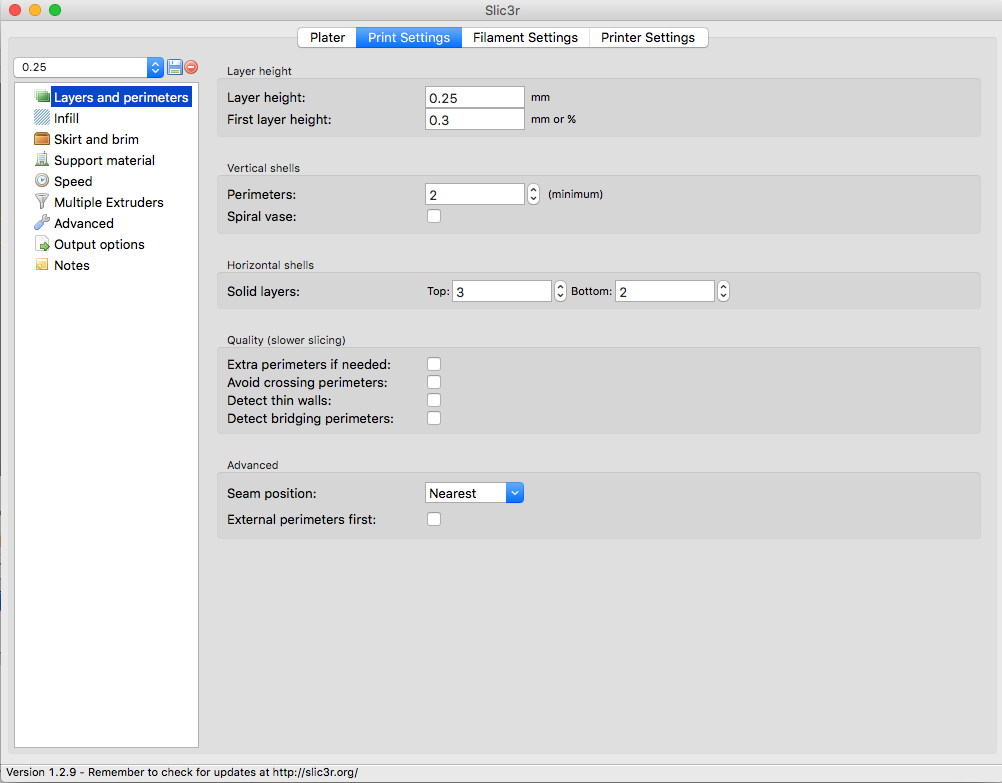The image size is (1002, 783).
Task: Open the Seam position dropdown
Action: tap(474, 493)
